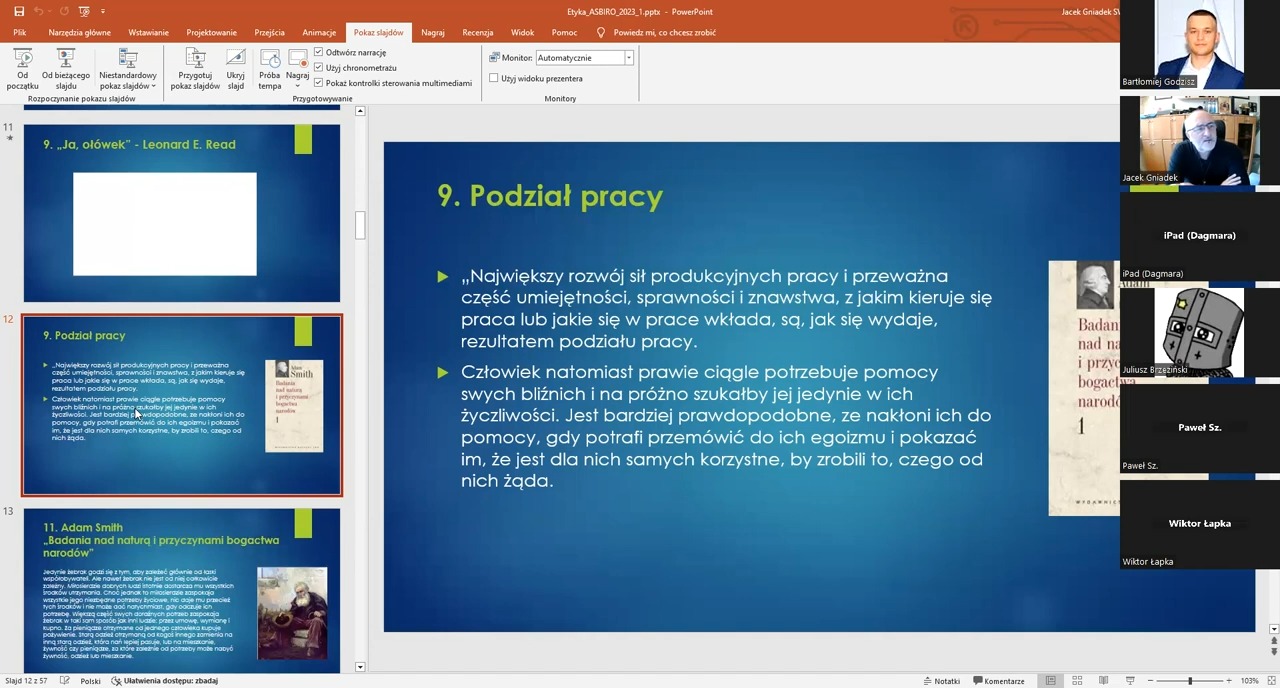The width and height of the screenshot is (1280, 688).
Task: Open Ułatwienia dostępu: zbadaj accessibility checker
Action: [164, 681]
